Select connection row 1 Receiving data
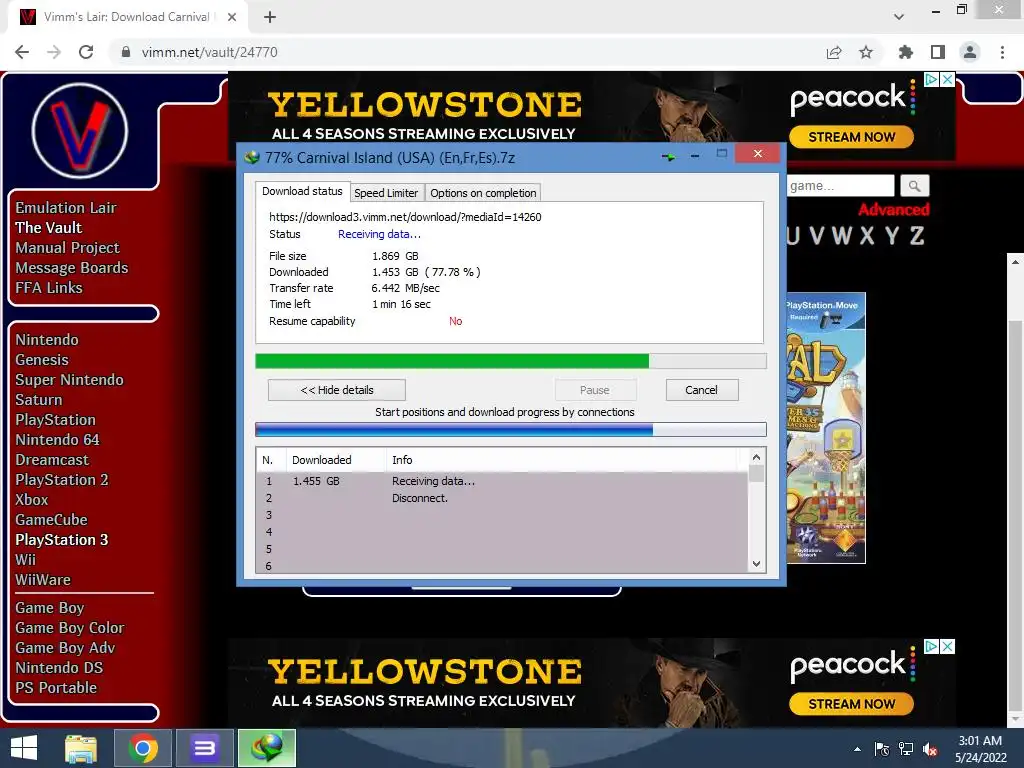Viewport: 1024px width, 768px height. 502,481
